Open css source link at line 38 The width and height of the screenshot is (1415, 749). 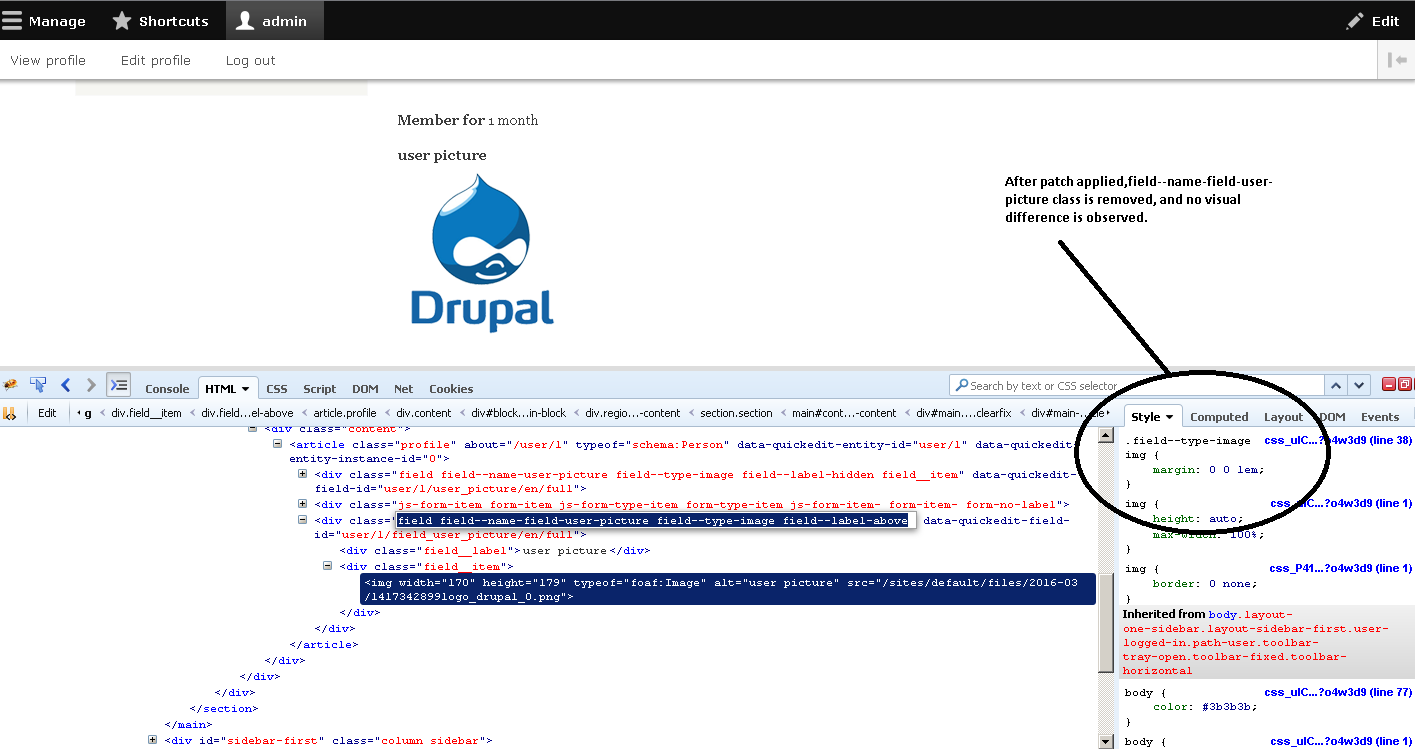[1338, 440]
